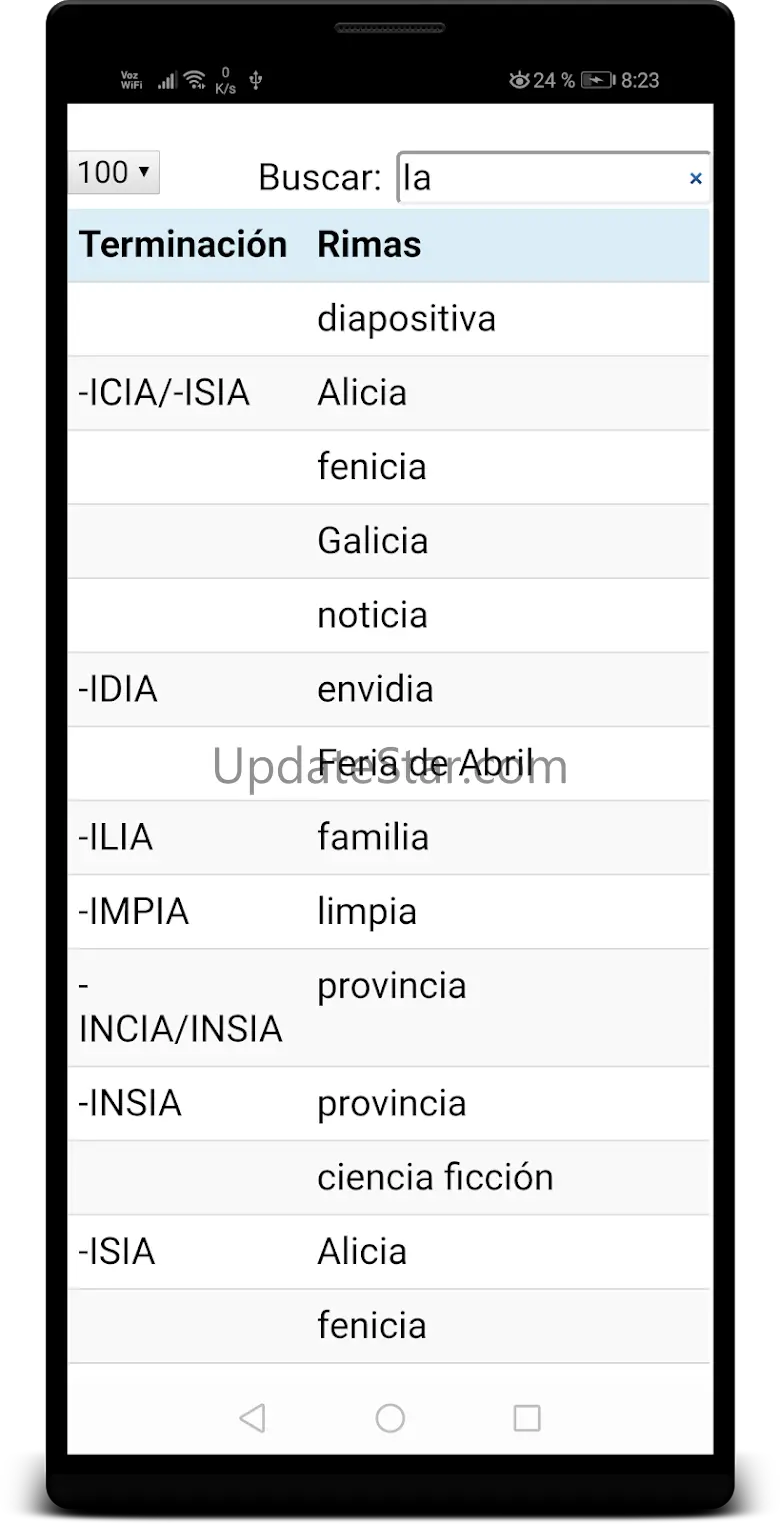This screenshot has width=780, height=1524.
Task: Tap the battery indicator icon
Action: point(598,80)
